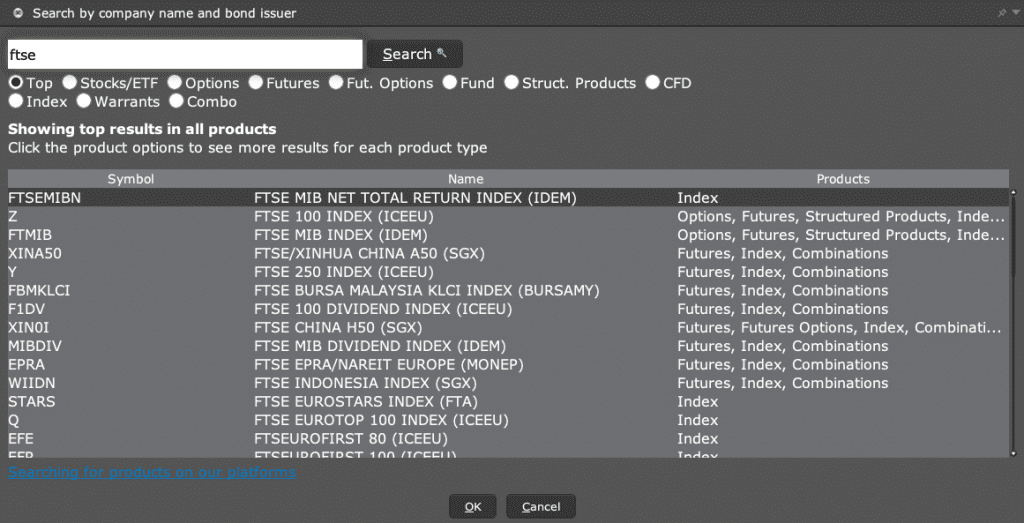Select the FTSEMIBN result row
This screenshot has width=1024, height=523.
[508, 198]
